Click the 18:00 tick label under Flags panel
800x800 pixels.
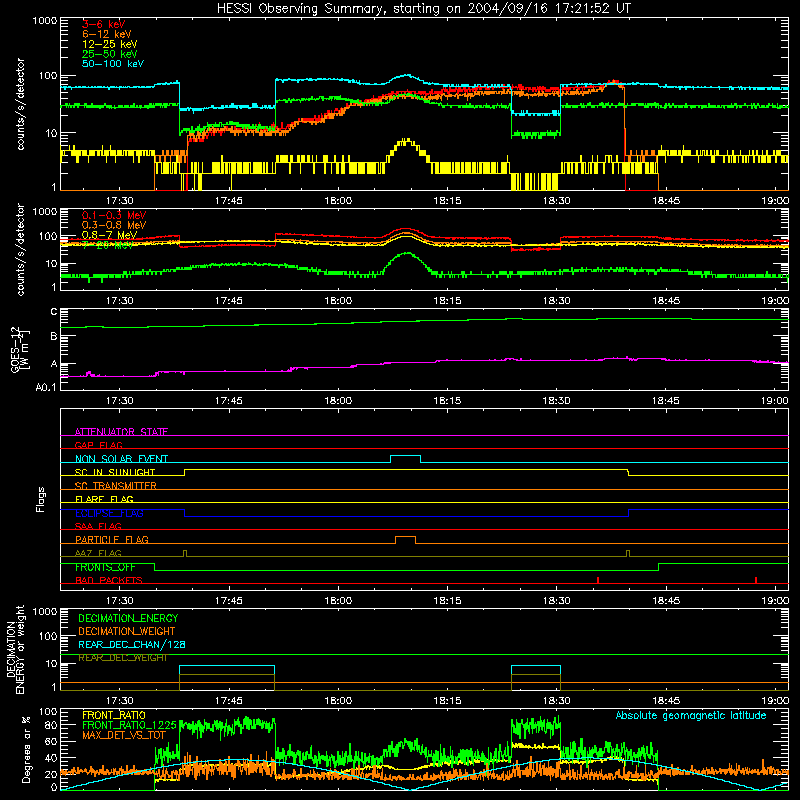pos(338,601)
